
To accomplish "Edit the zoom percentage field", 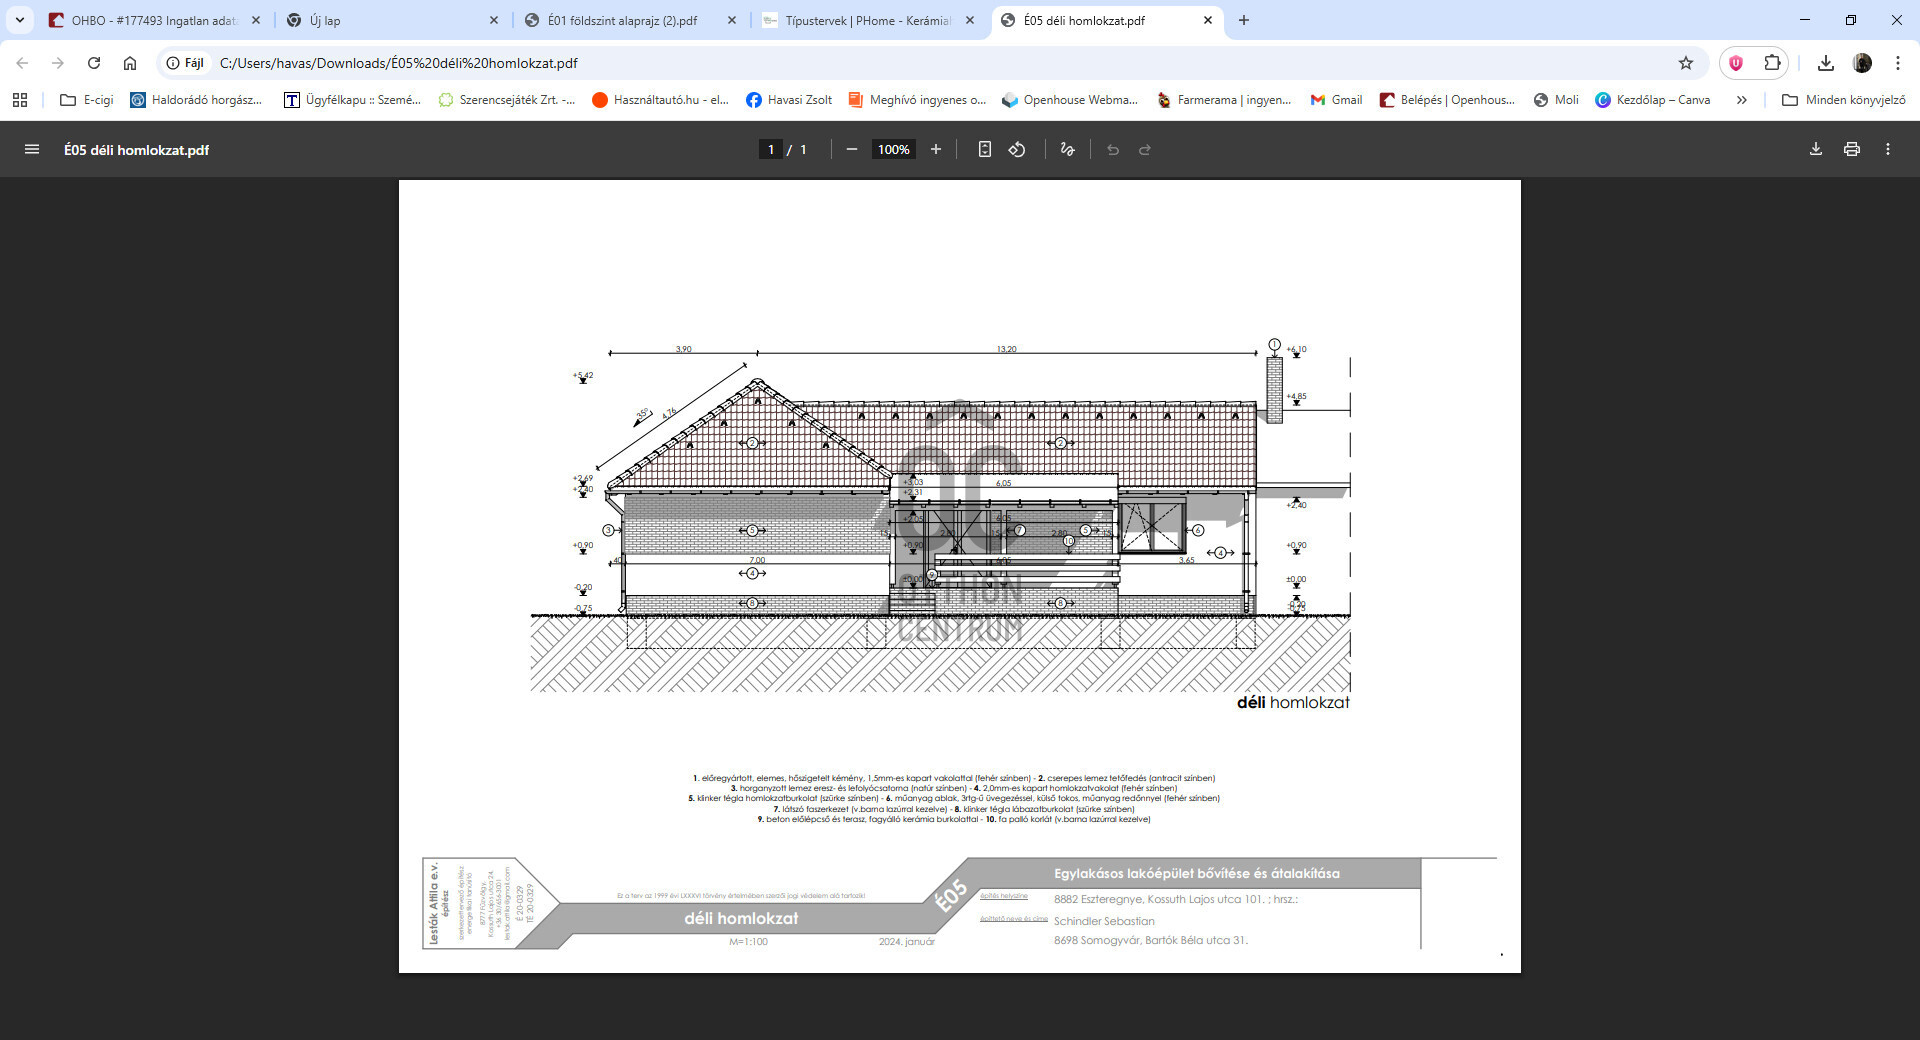I will (893, 150).
